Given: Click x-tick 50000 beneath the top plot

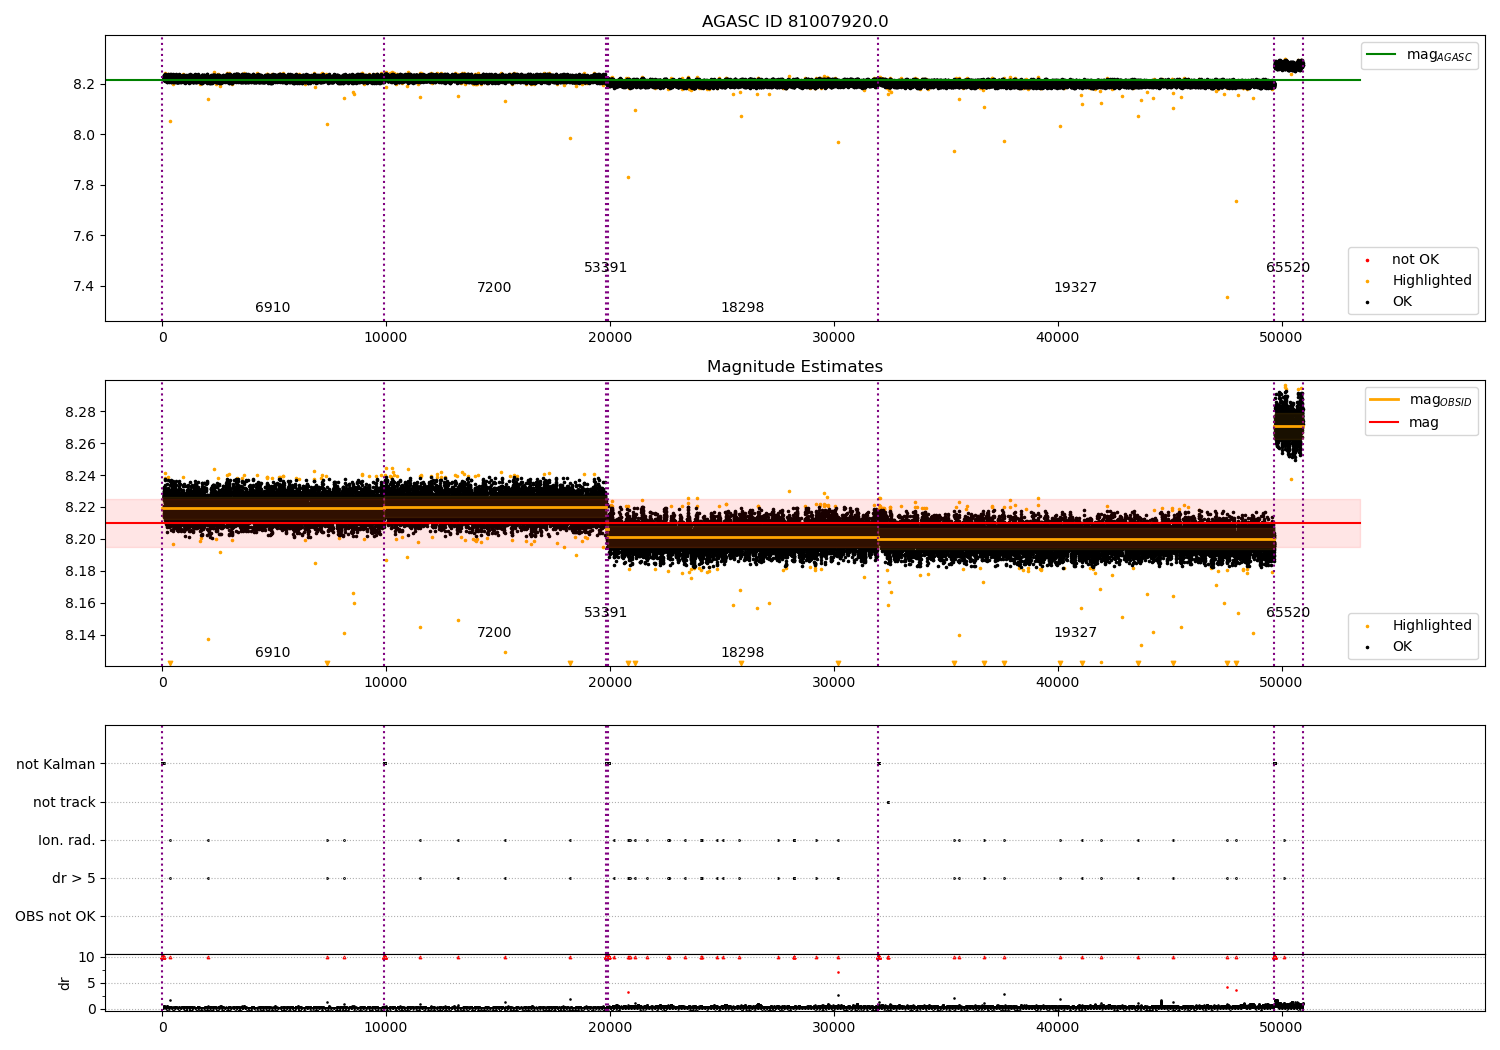Looking at the screenshot, I should click(1282, 338).
